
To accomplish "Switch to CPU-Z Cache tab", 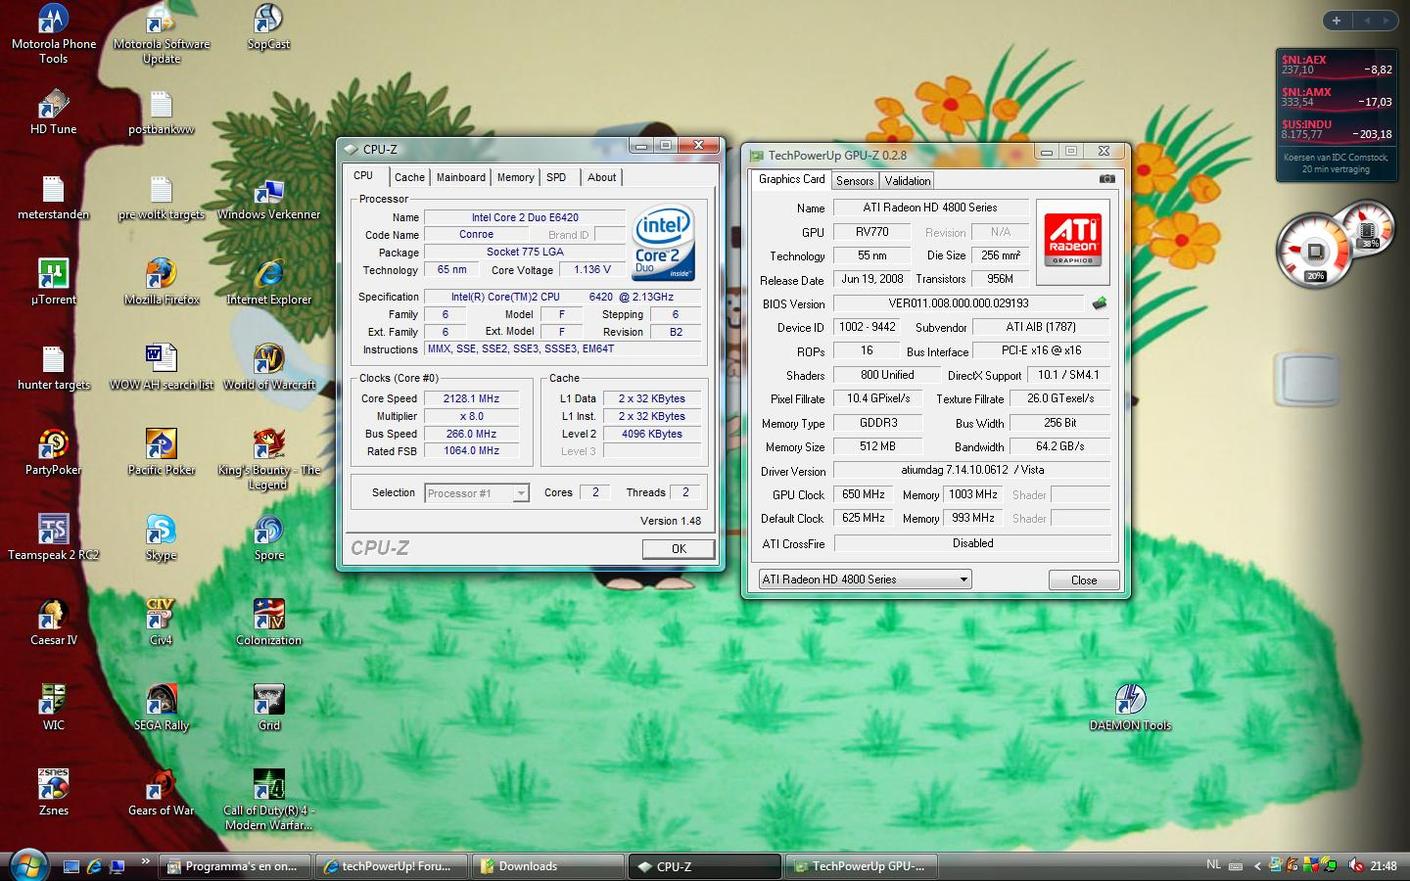I will coord(409,177).
